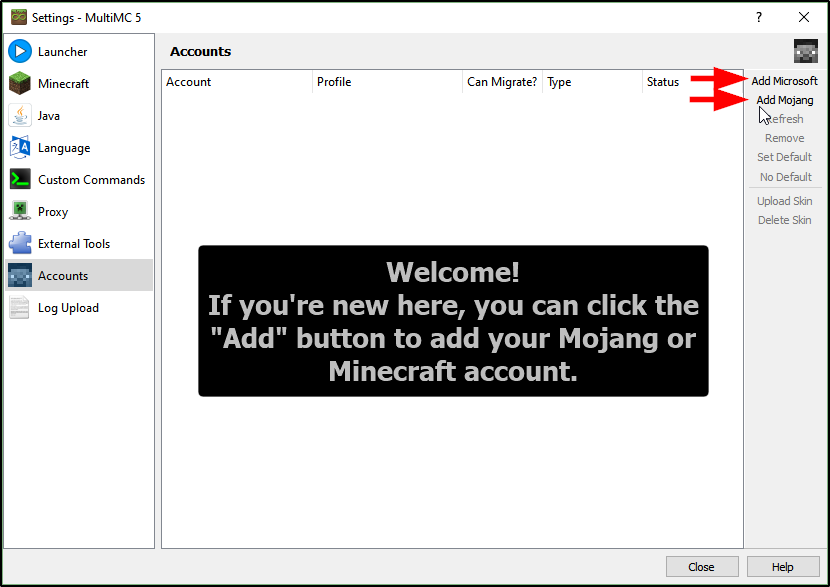Select the Language settings page
Viewport: 830px width, 587px height.
coord(79,148)
